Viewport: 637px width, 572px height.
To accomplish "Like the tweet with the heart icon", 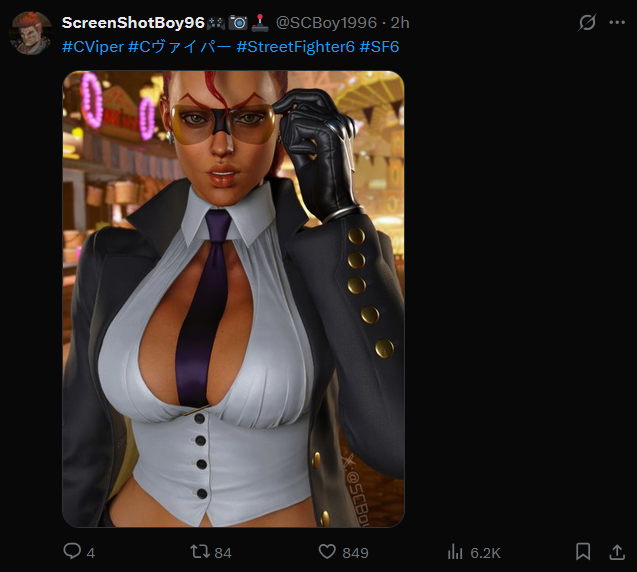I will [x=327, y=552].
